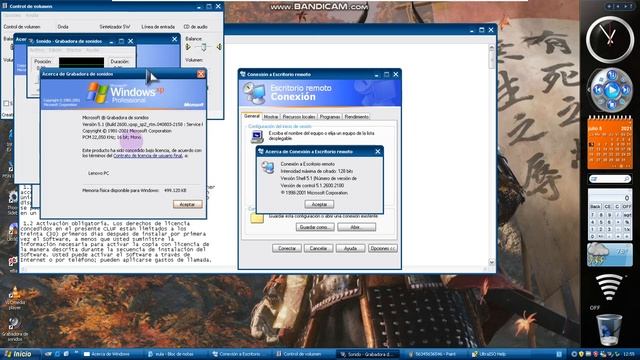Click the Guardar como button
The width and height of the screenshot is (640, 360).
click(315, 227)
